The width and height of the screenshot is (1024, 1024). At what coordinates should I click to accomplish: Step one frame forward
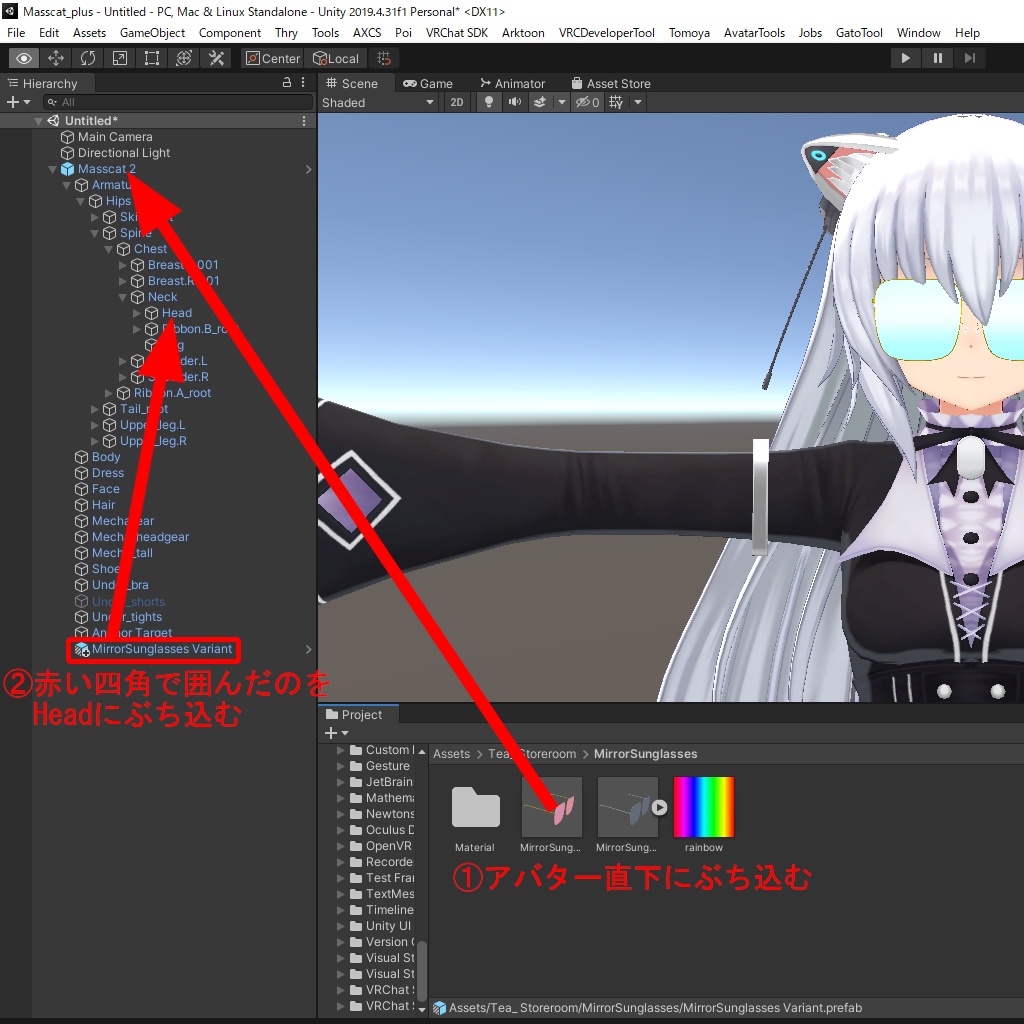pyautogui.click(x=969, y=58)
